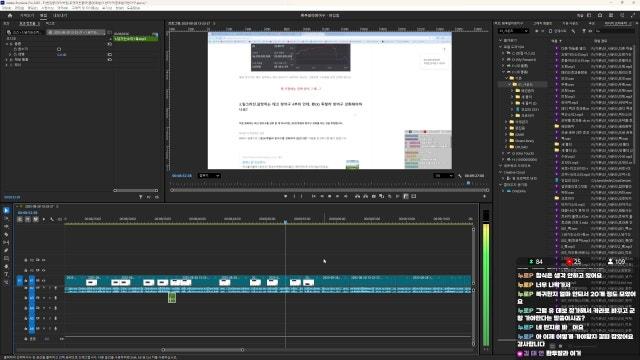Screen dimensions: 640x360
Task: Select the Type tool
Action: pyautogui.click(x=6, y=274)
